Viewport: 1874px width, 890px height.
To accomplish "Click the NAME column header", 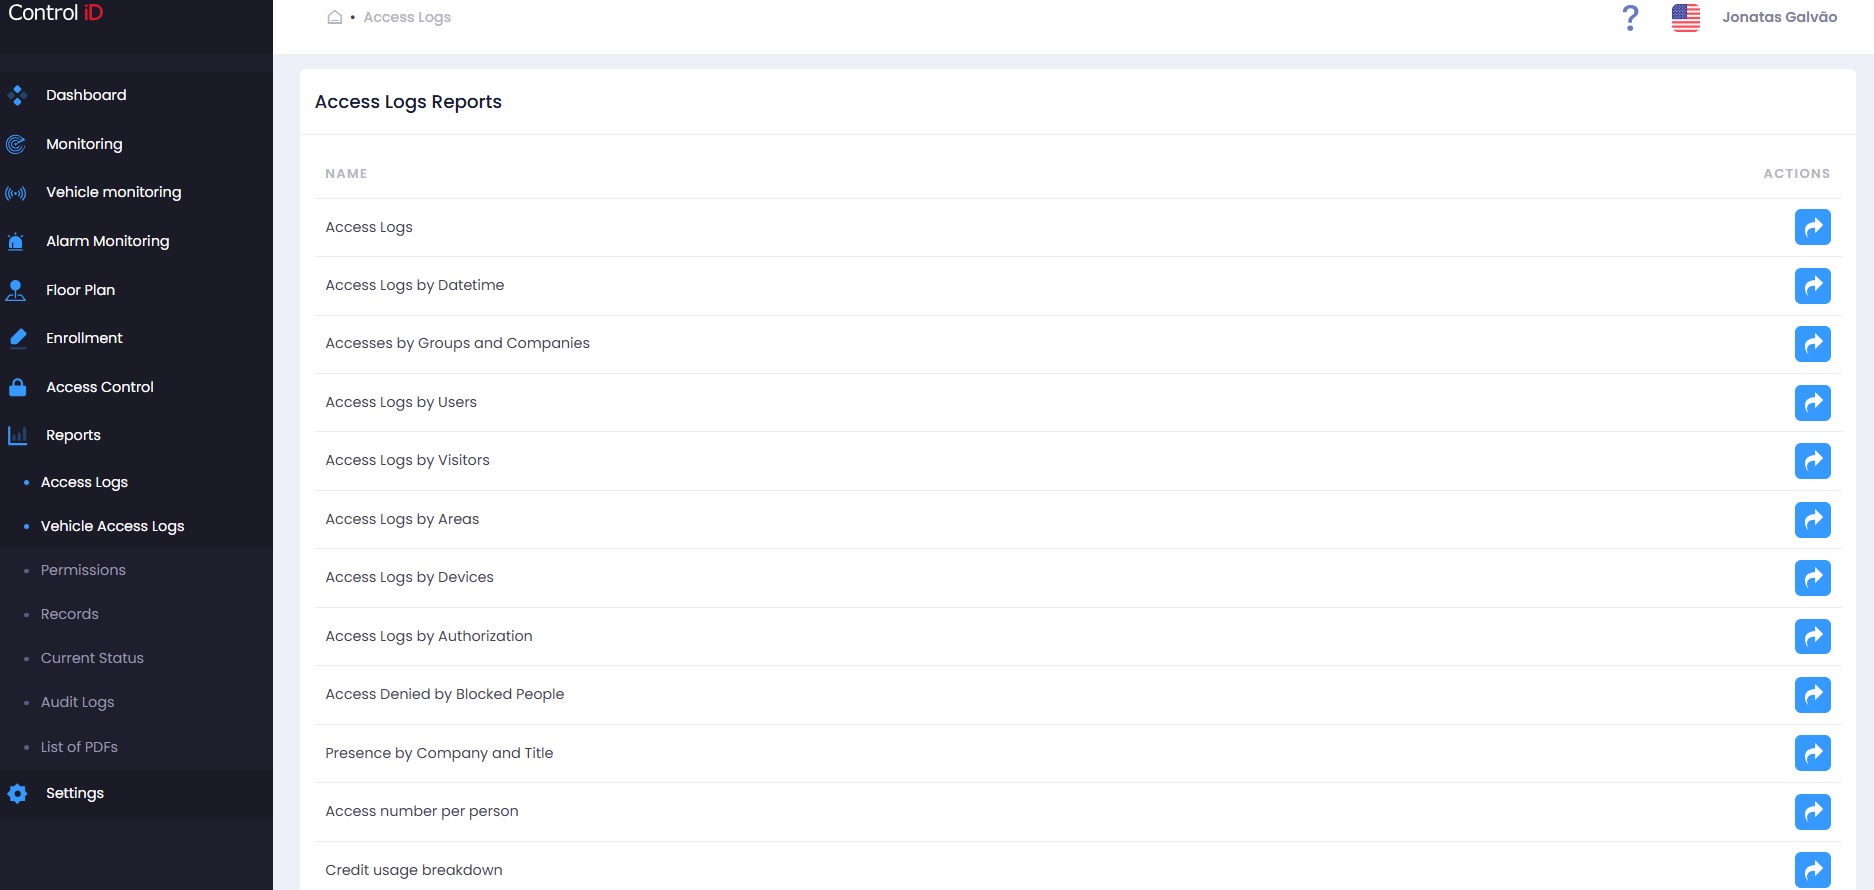I will 346,173.
